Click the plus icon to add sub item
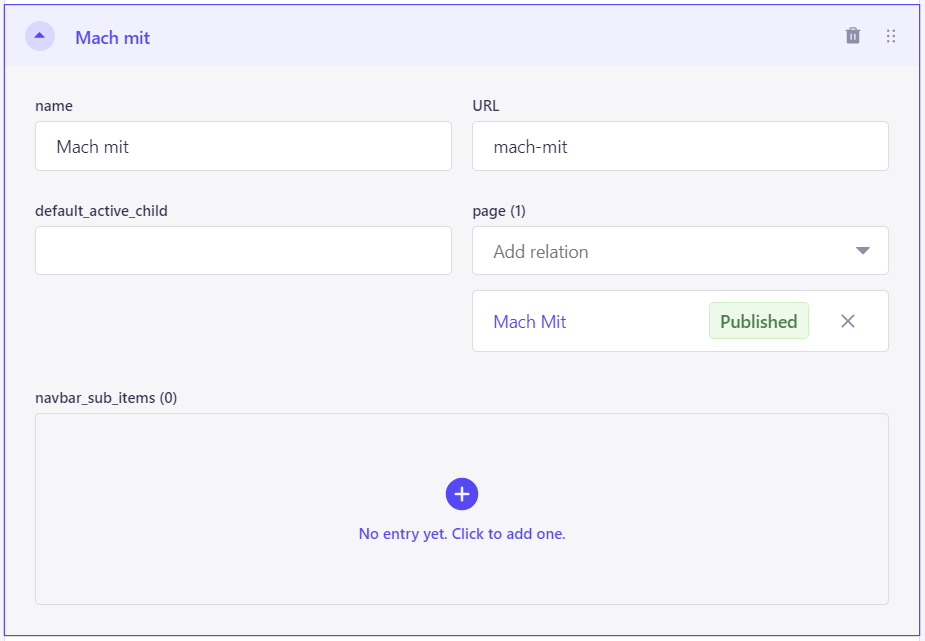The width and height of the screenshot is (925, 641). click(462, 494)
